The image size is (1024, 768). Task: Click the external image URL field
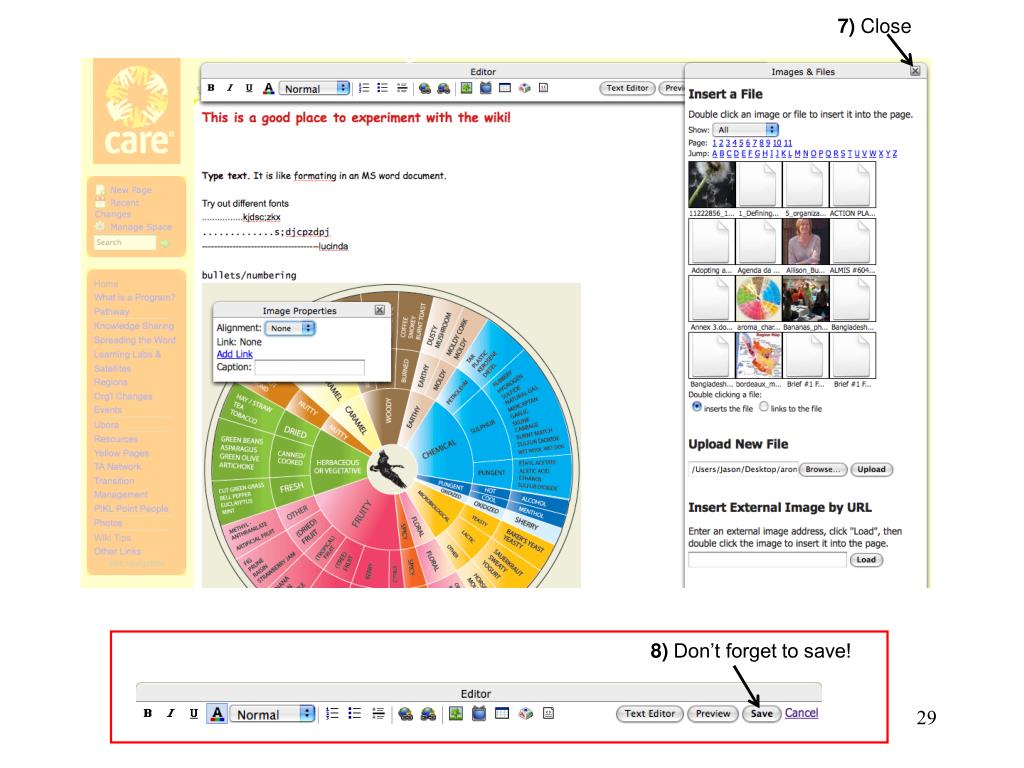(767, 560)
